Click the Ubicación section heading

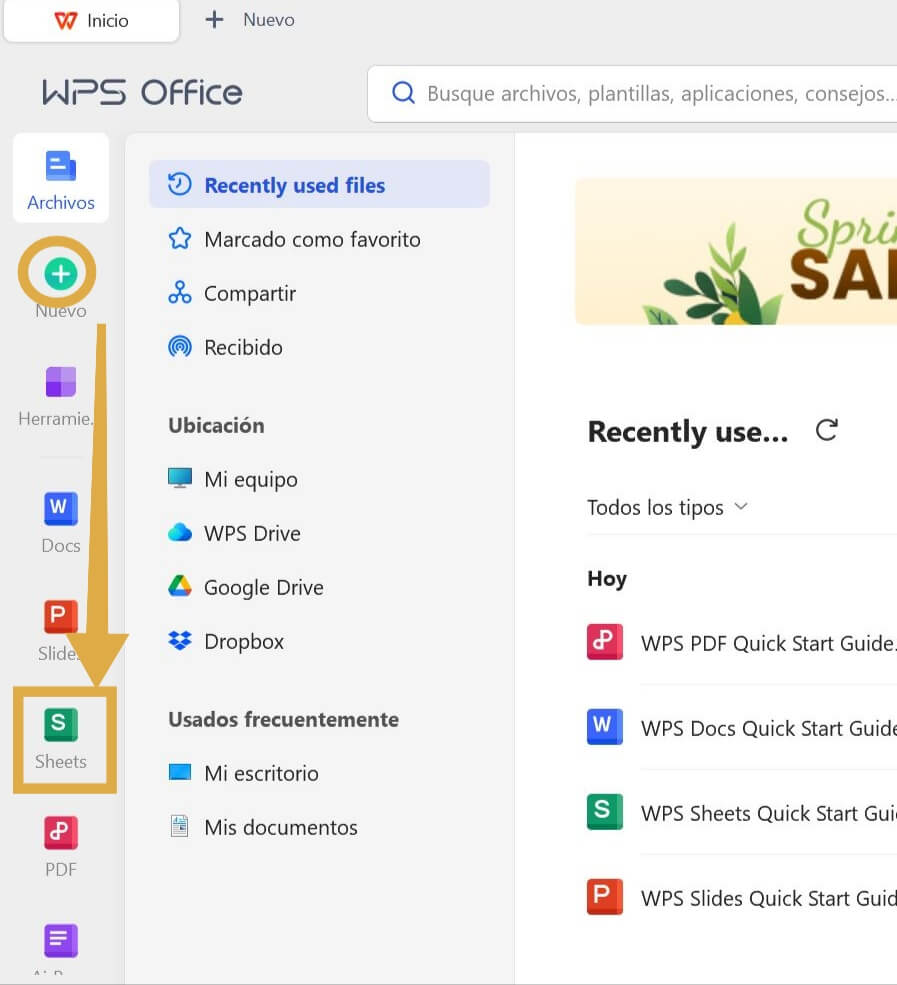(216, 425)
